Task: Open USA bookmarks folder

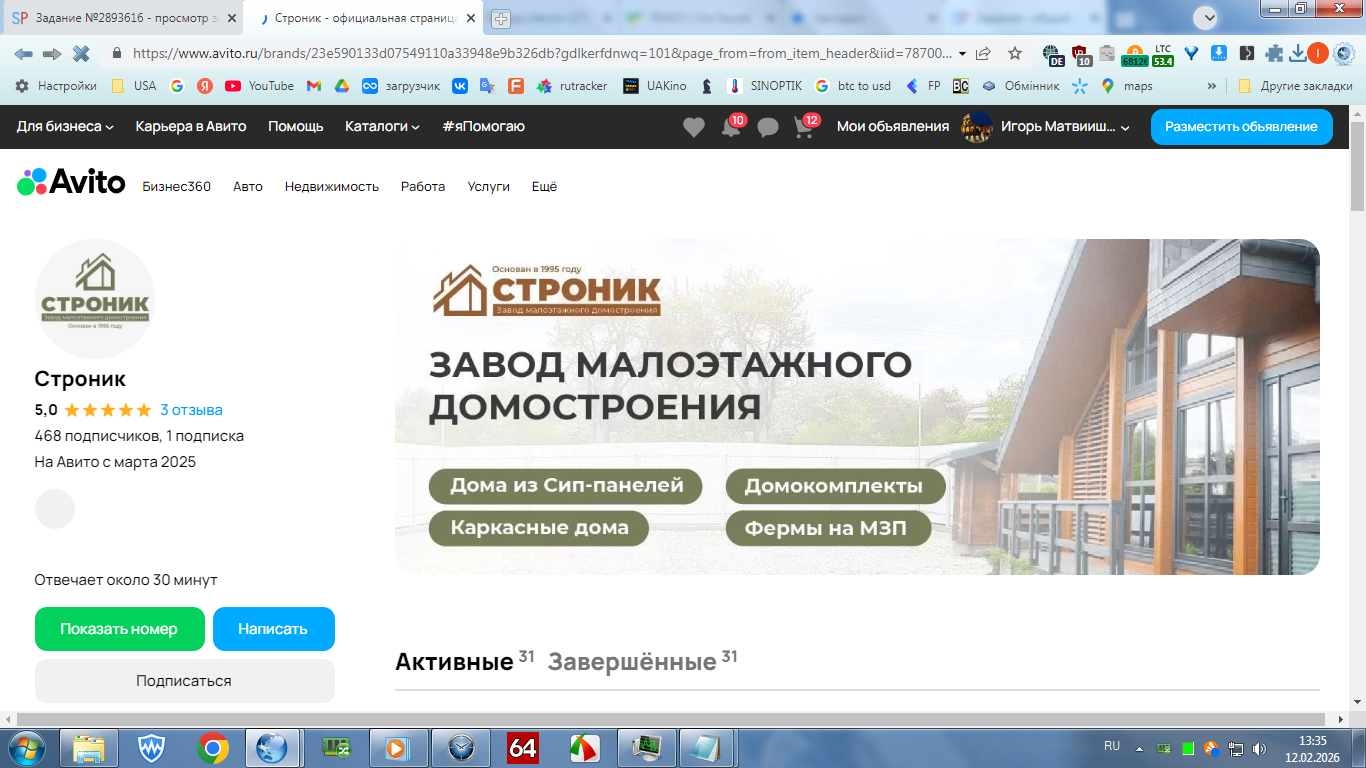Action: (x=133, y=86)
